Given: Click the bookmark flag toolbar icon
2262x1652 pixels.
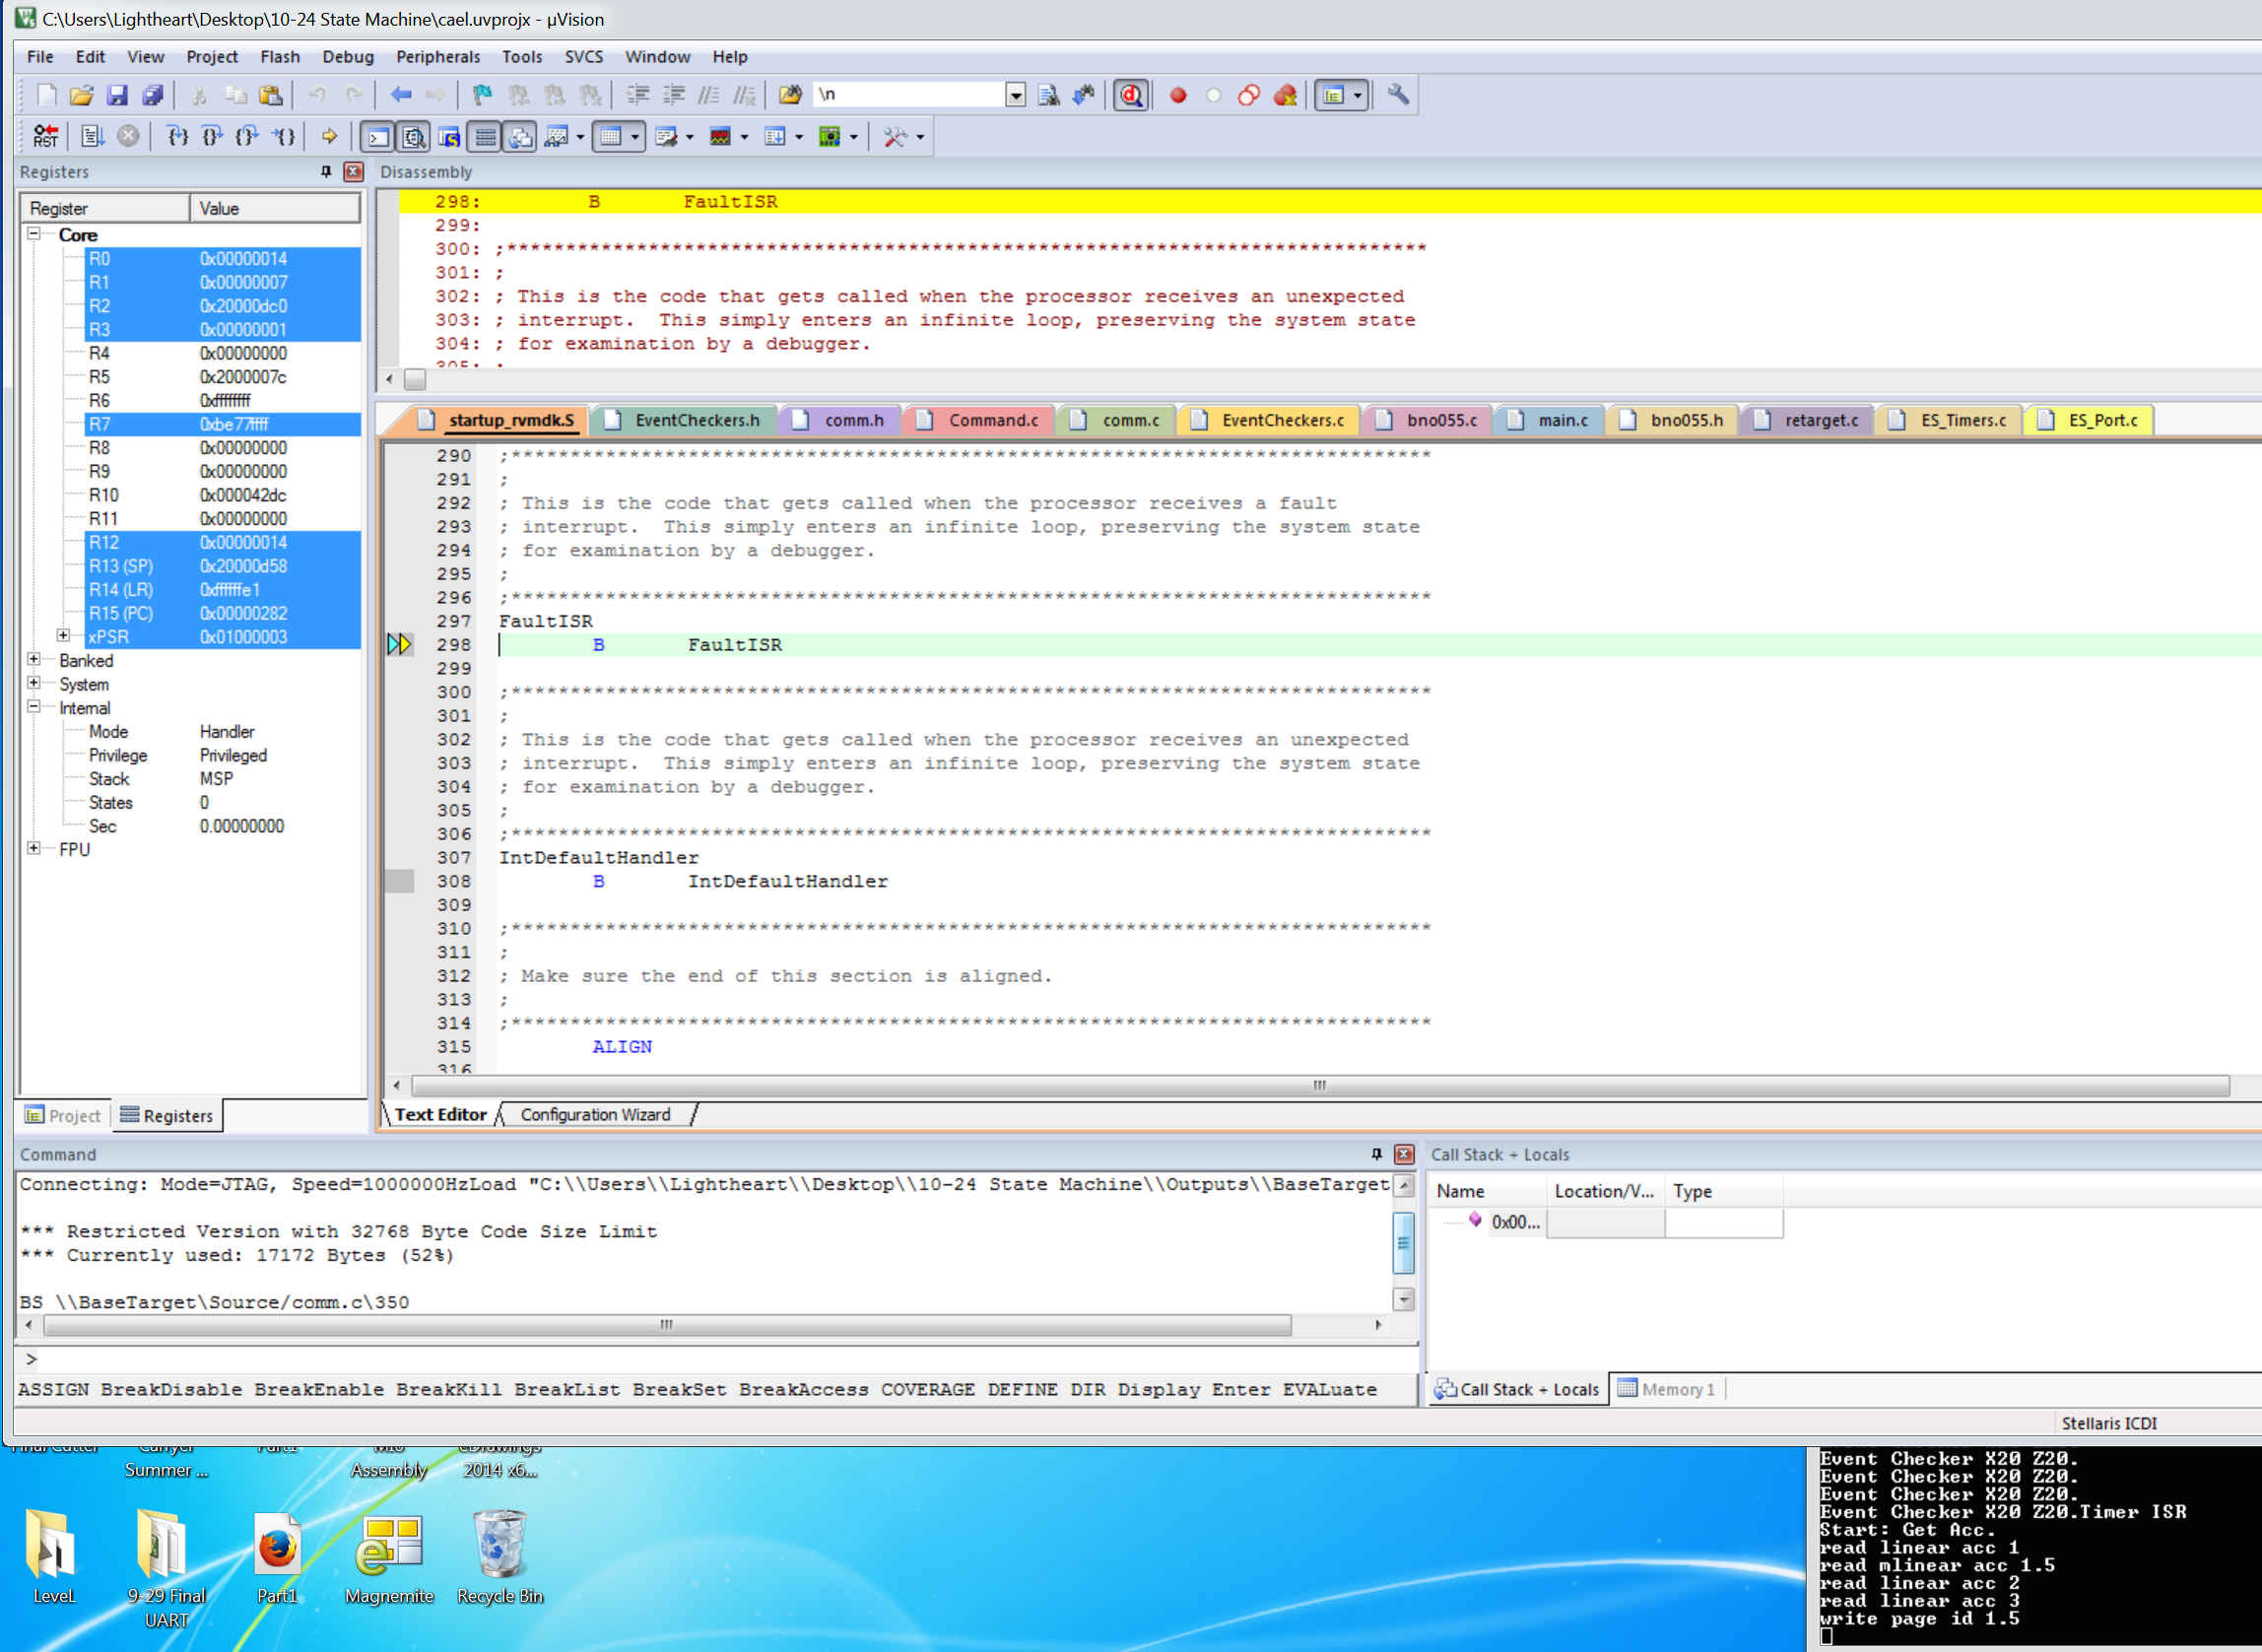Looking at the screenshot, I should (x=482, y=95).
